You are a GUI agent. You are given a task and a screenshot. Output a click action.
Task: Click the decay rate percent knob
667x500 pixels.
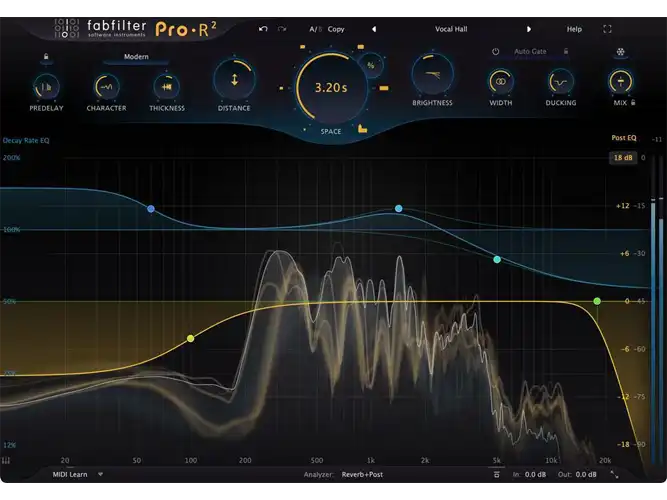pyautogui.click(x=371, y=65)
